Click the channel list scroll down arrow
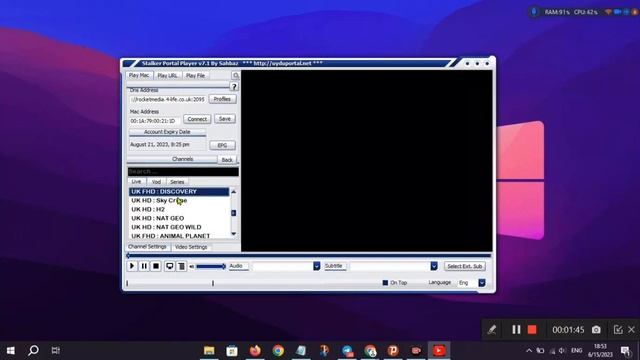 coord(233,234)
